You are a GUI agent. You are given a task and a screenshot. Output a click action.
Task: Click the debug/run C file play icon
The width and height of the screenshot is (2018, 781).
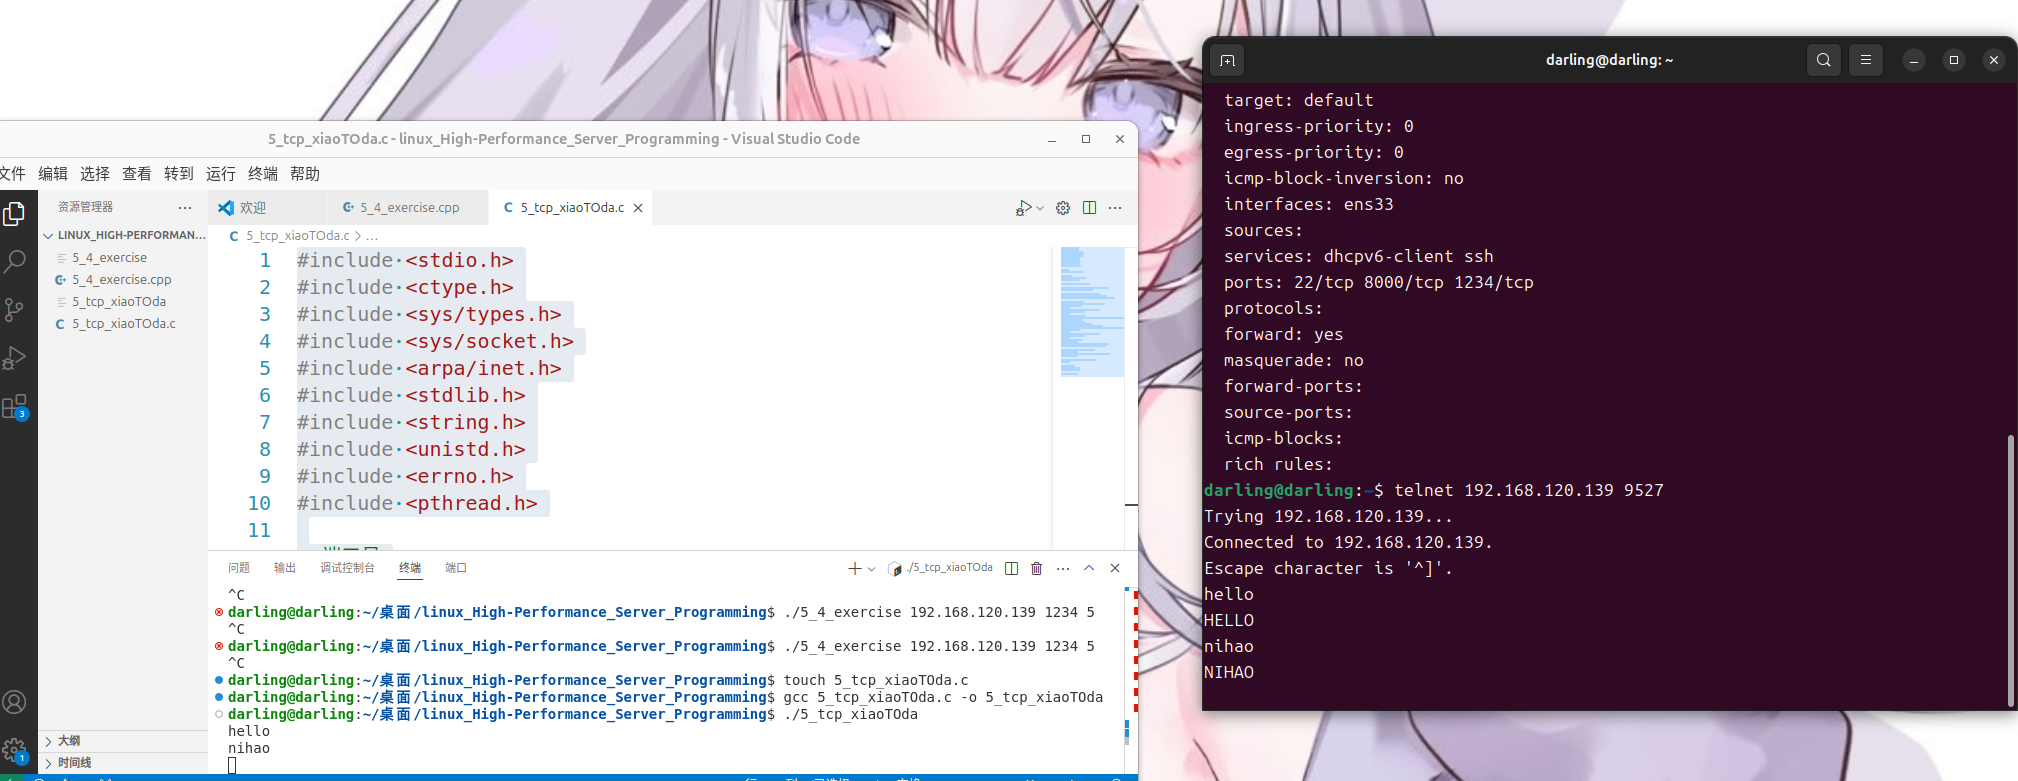click(1023, 208)
